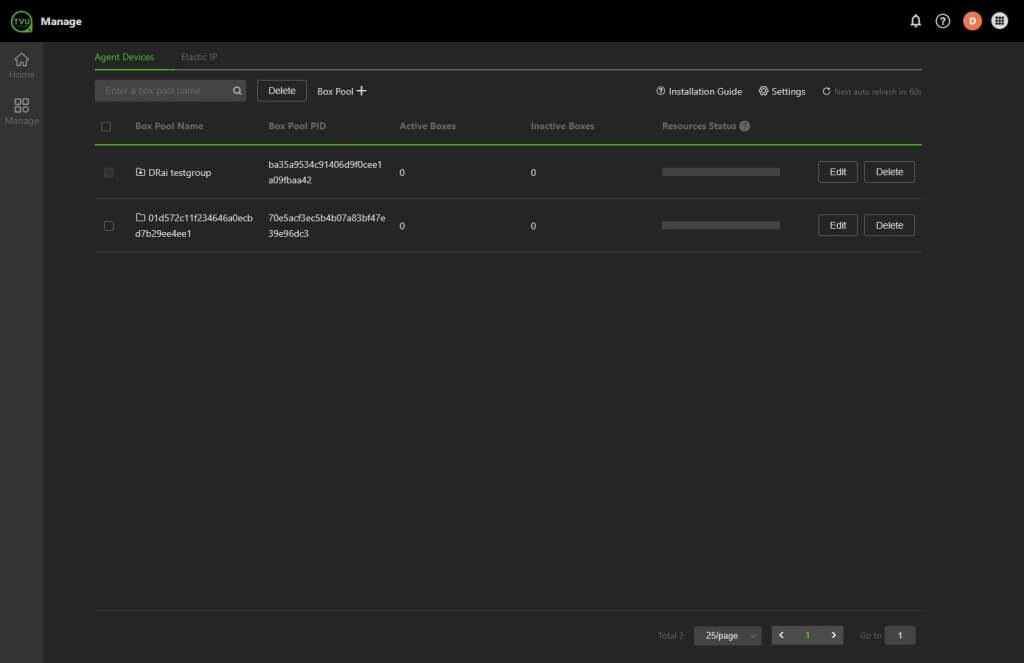The width and height of the screenshot is (1024, 663).
Task: Click the box pool name search field
Action: [x=165, y=91]
